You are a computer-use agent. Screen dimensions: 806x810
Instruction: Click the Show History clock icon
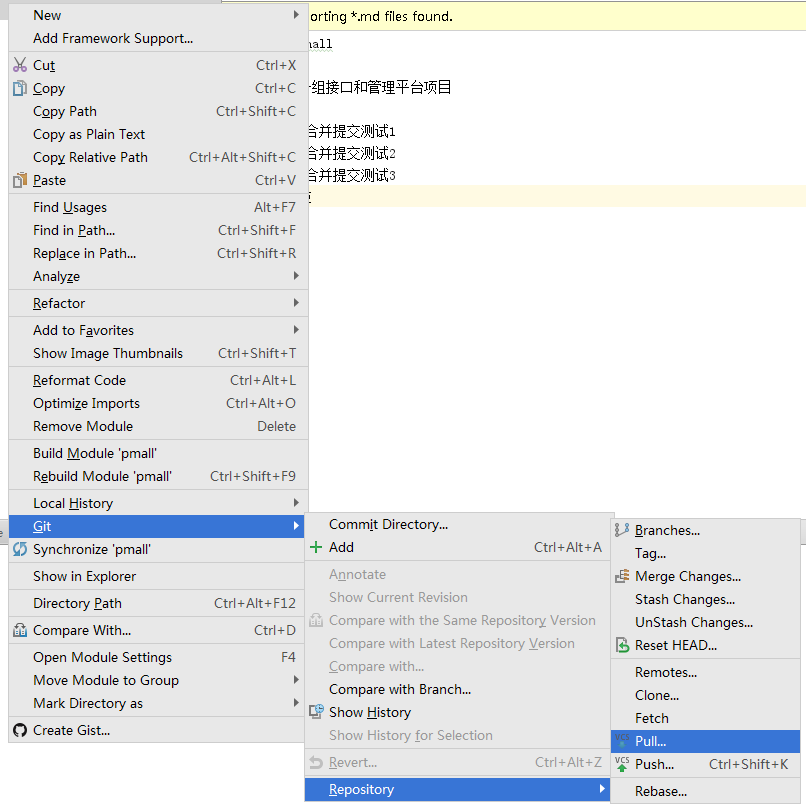coord(316,712)
